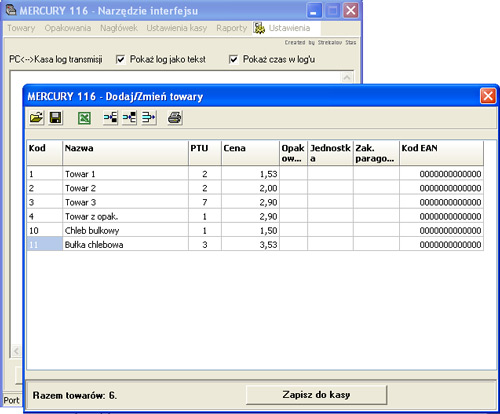Select the 'Towar z opak.' cell

125,216
